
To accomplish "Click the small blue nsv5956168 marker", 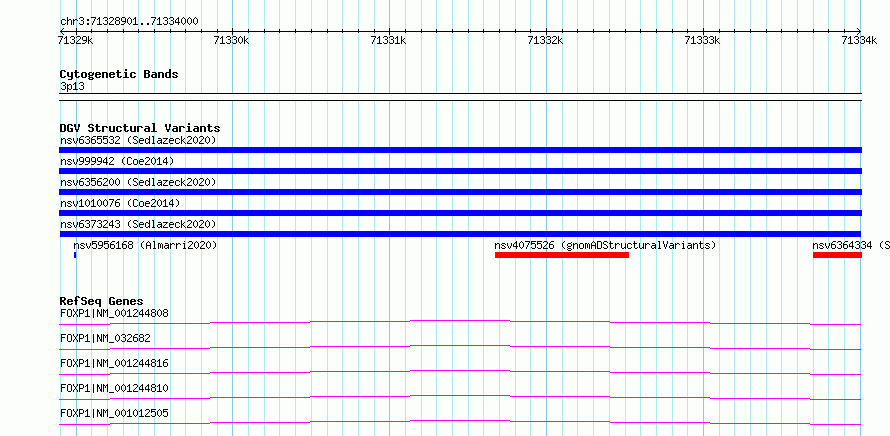I will click(75, 255).
